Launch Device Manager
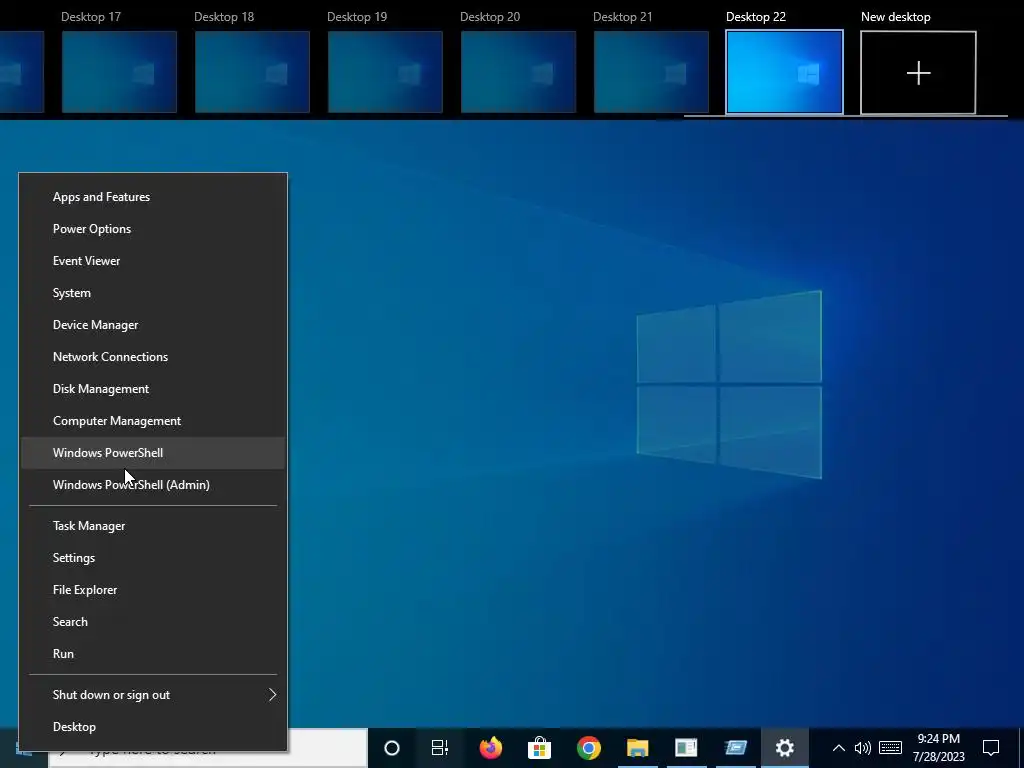Screen dimensions: 1024x768 153,325
